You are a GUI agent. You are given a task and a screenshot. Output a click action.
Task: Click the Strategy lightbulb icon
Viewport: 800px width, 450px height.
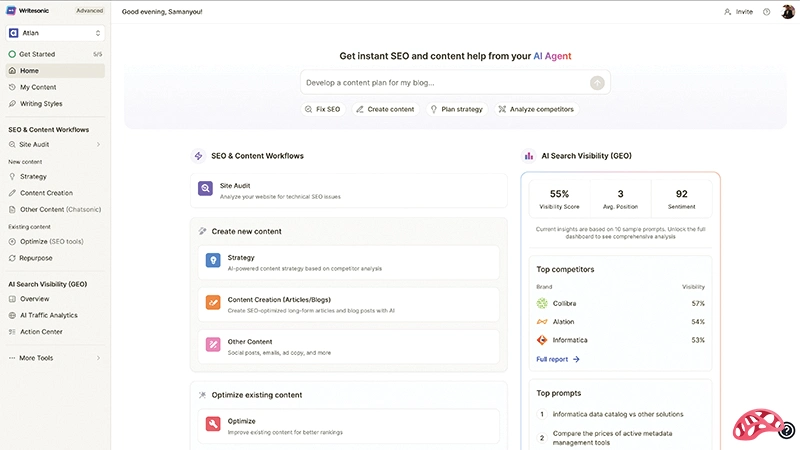coord(212,260)
